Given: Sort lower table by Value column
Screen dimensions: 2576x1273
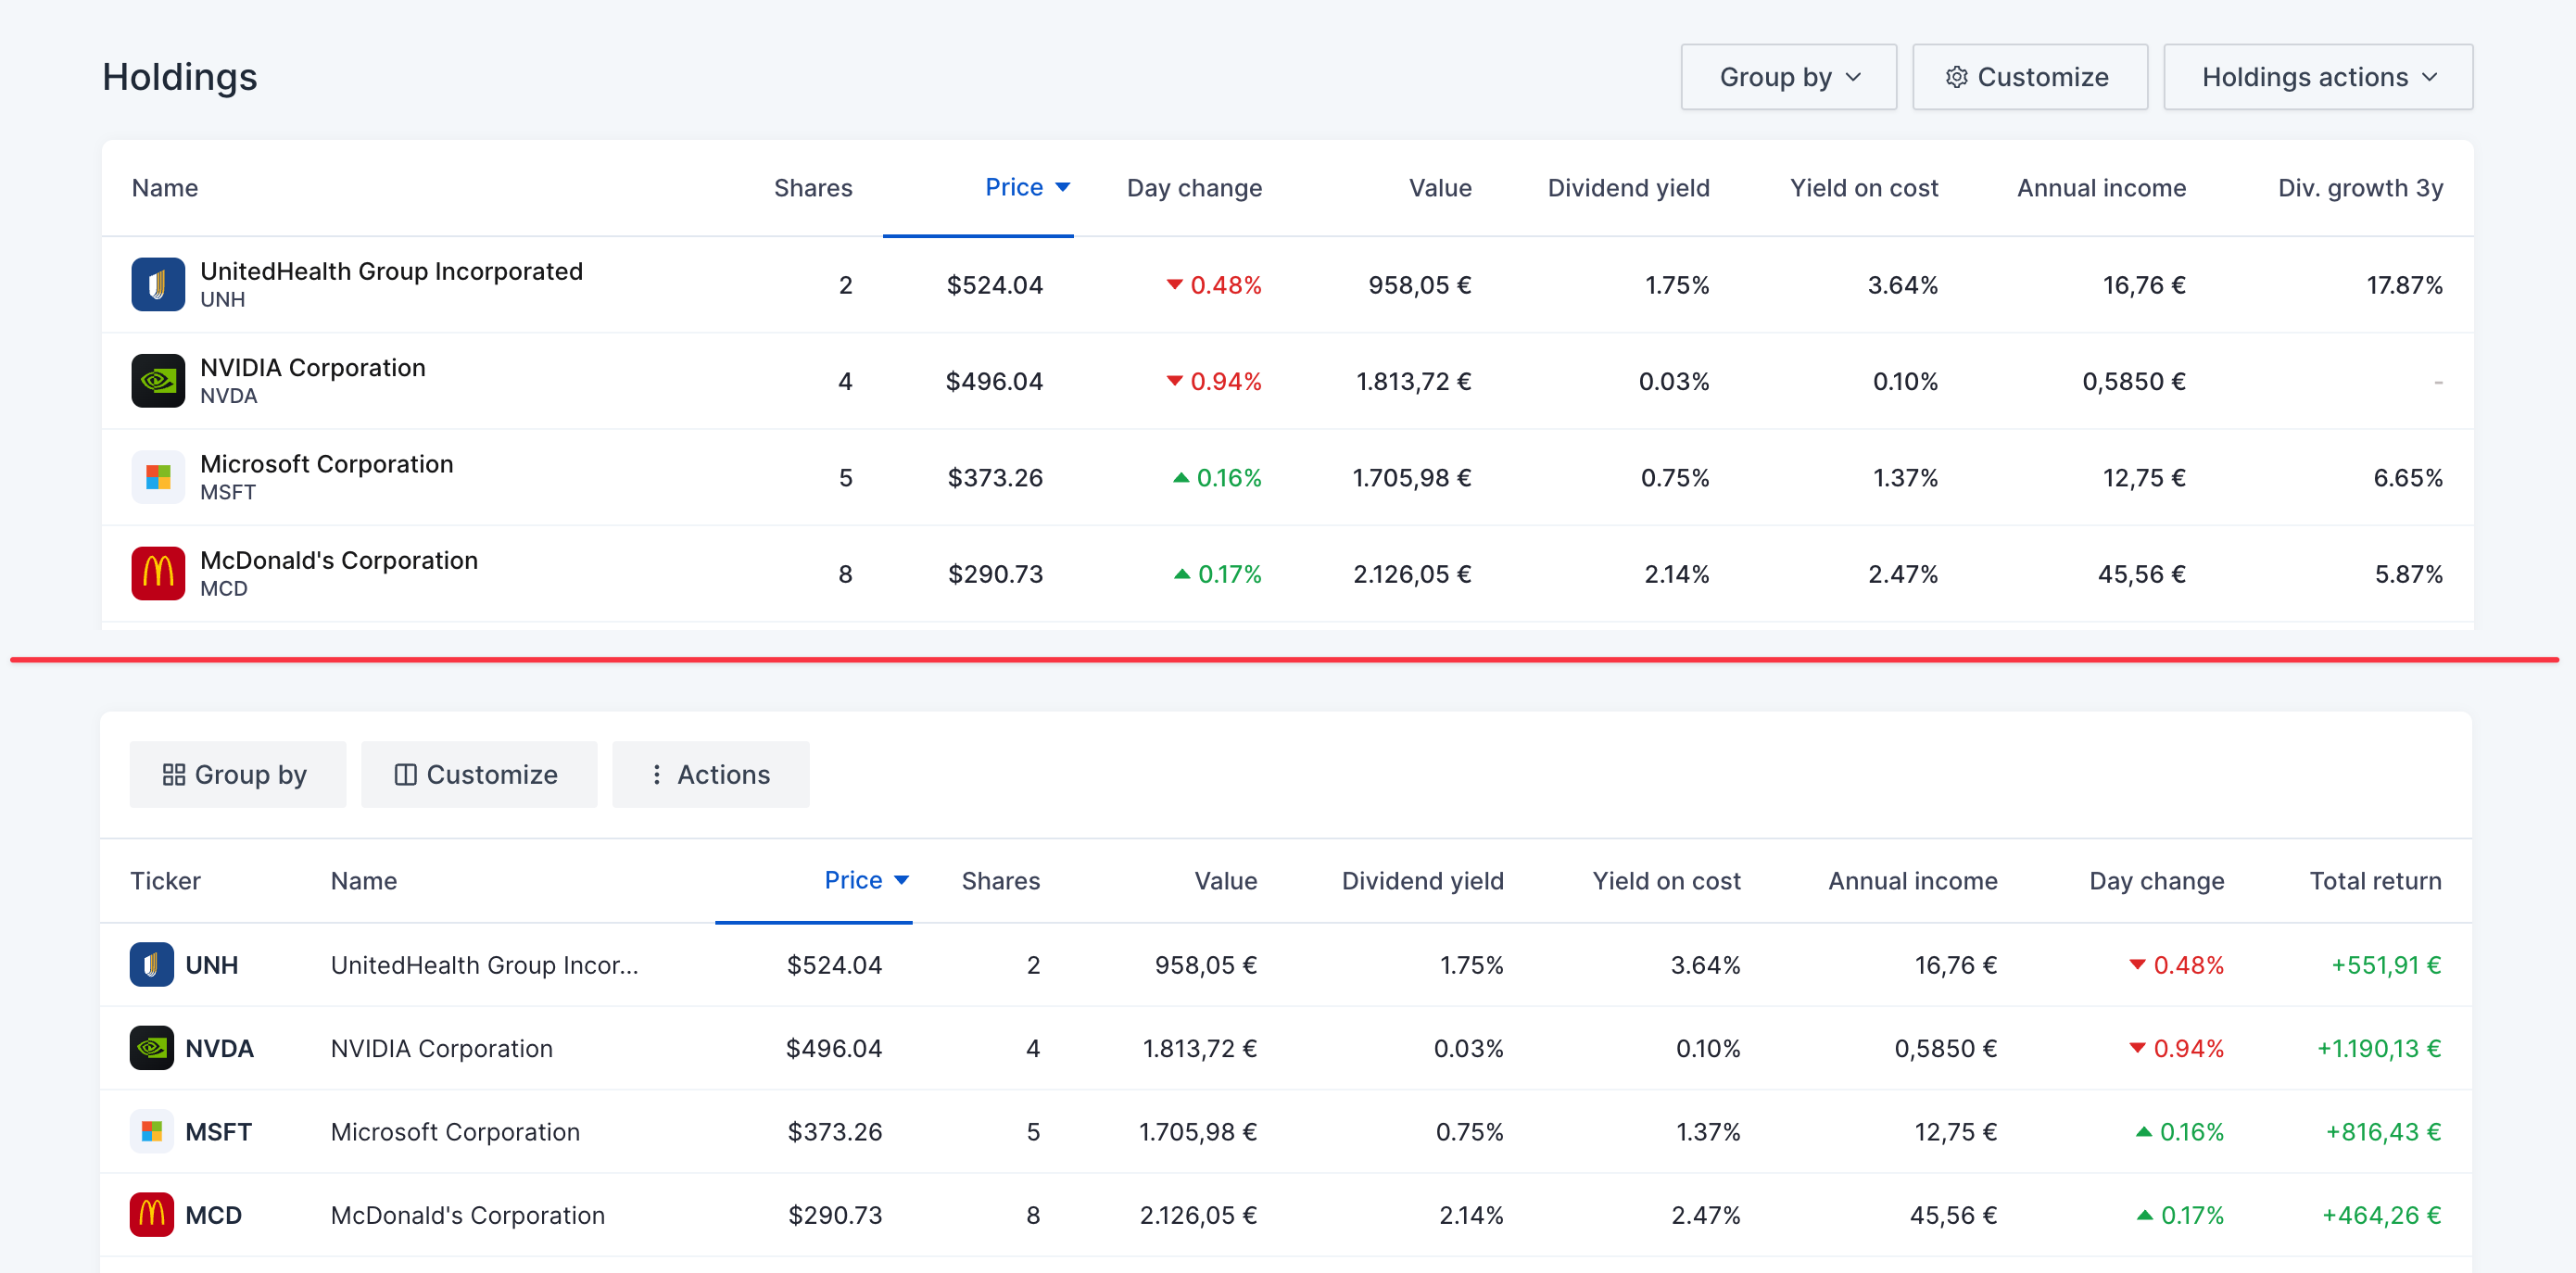Looking at the screenshot, I should pyautogui.click(x=1225, y=881).
